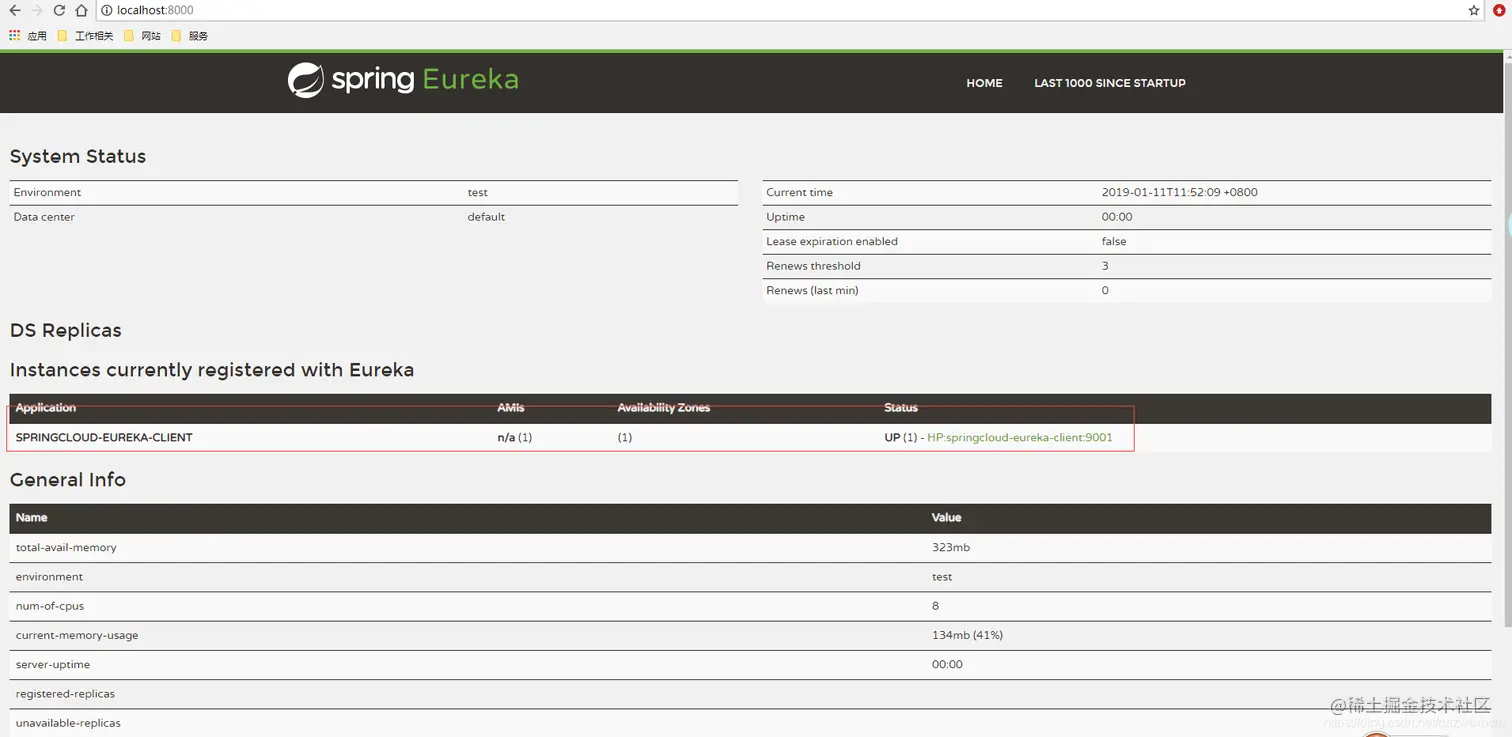The height and width of the screenshot is (737, 1512).
Task: Click the Spring Eureka logo
Action: coord(403,80)
